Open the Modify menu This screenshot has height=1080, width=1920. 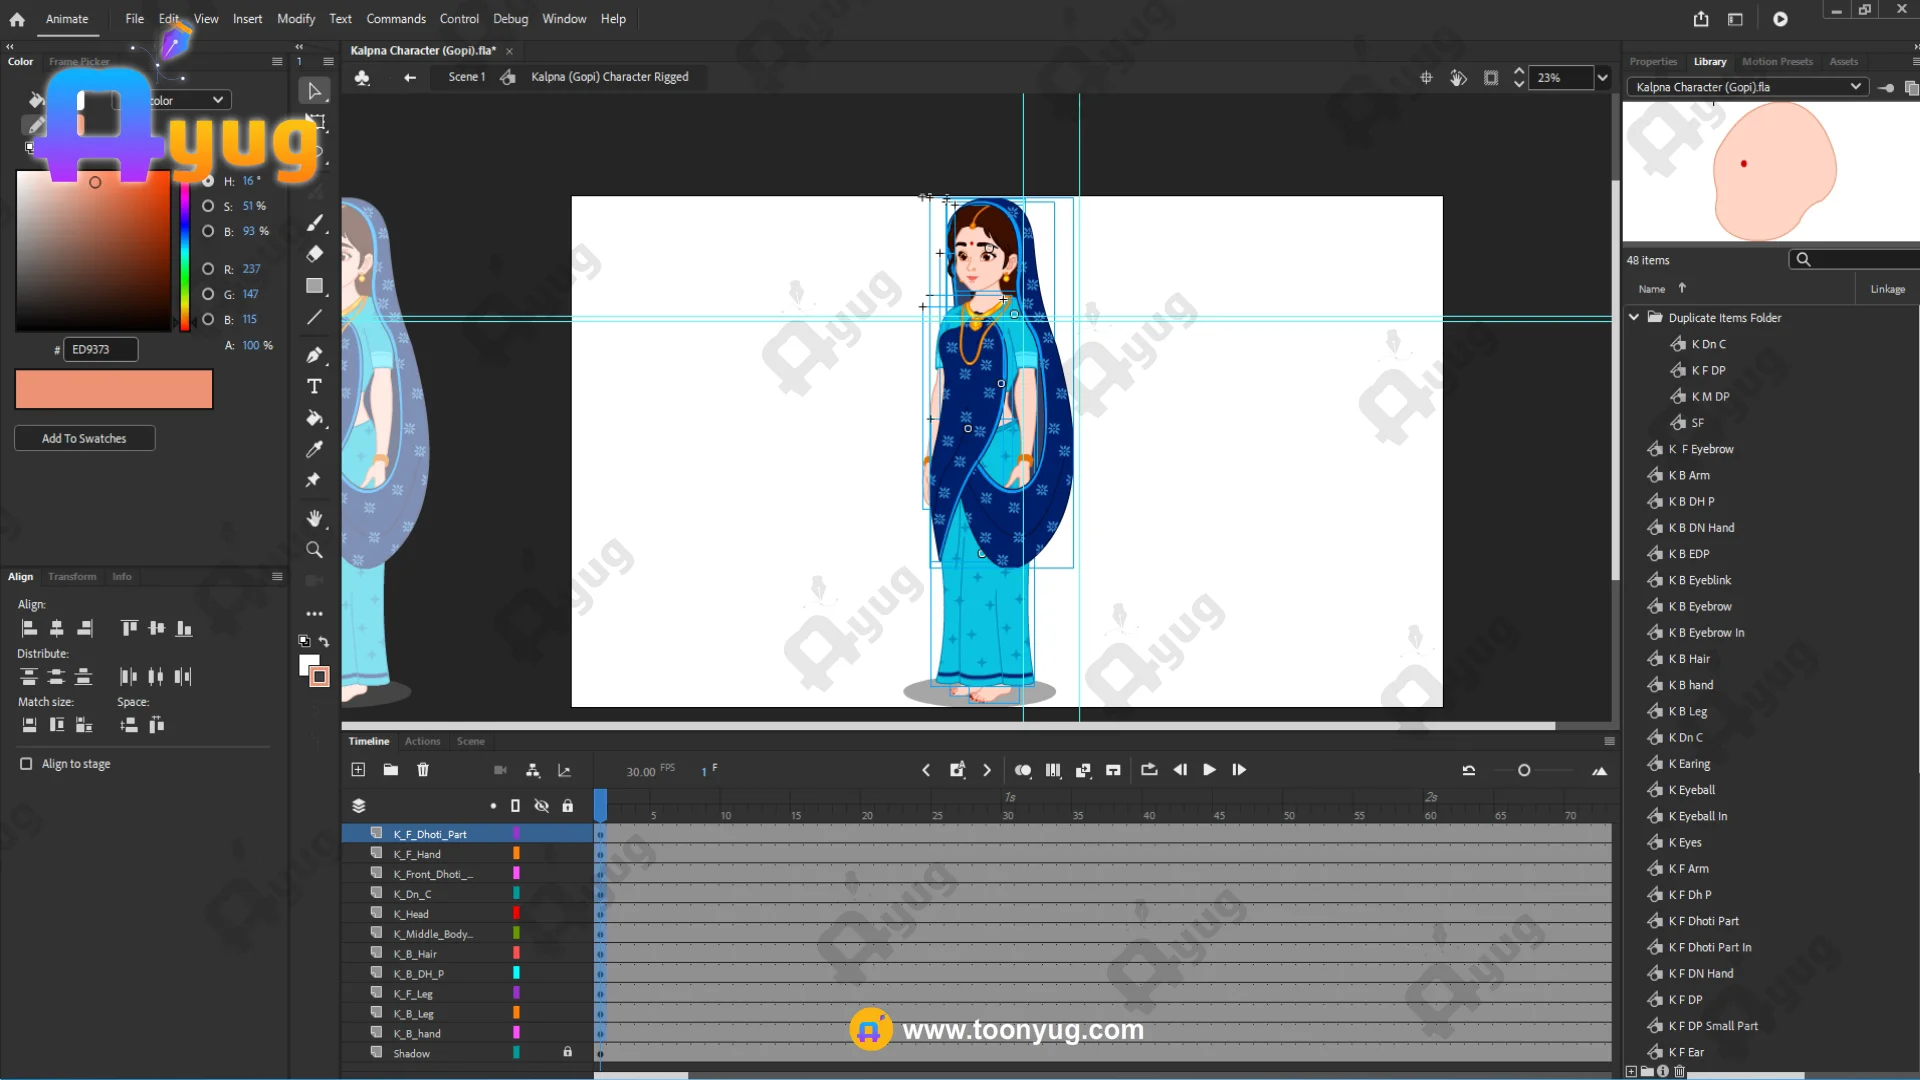coord(295,19)
